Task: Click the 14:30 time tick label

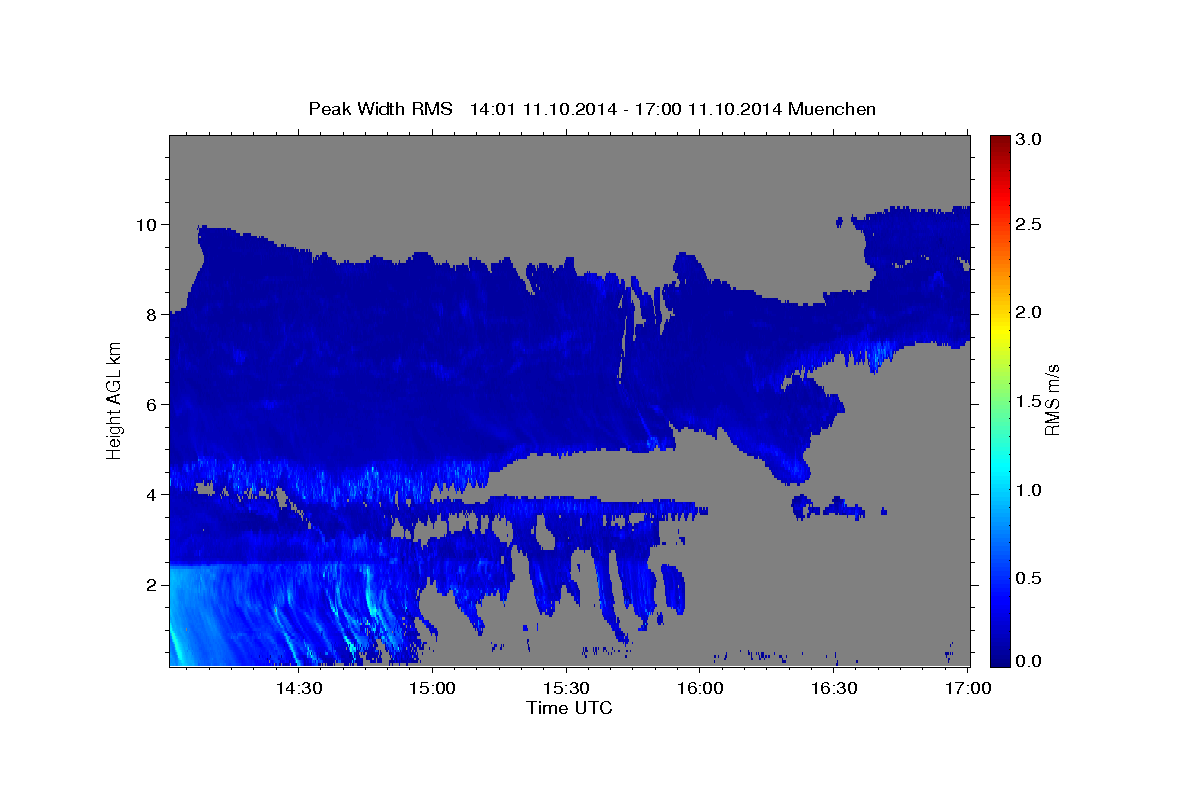Action: tap(299, 688)
